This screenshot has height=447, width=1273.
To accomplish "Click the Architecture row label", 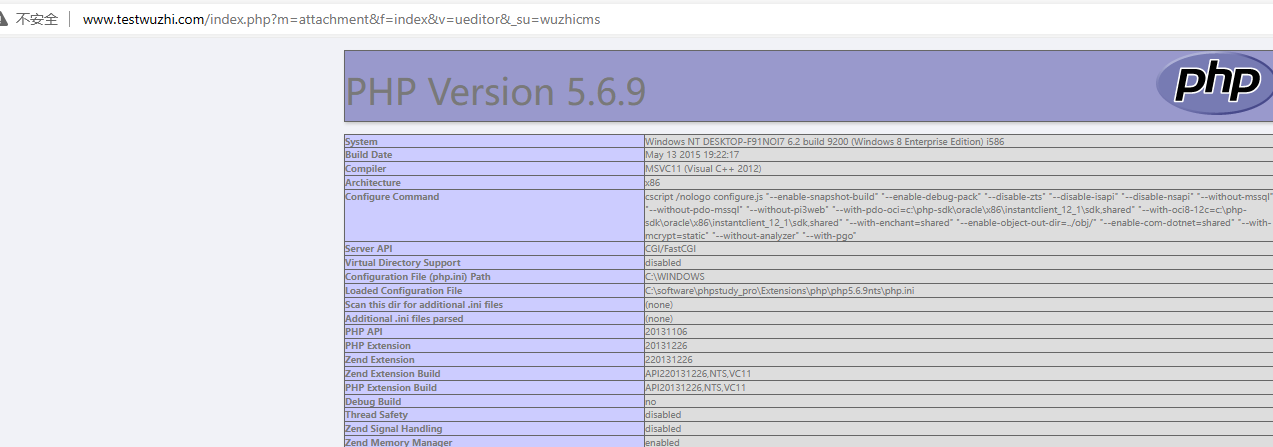I will [373, 183].
